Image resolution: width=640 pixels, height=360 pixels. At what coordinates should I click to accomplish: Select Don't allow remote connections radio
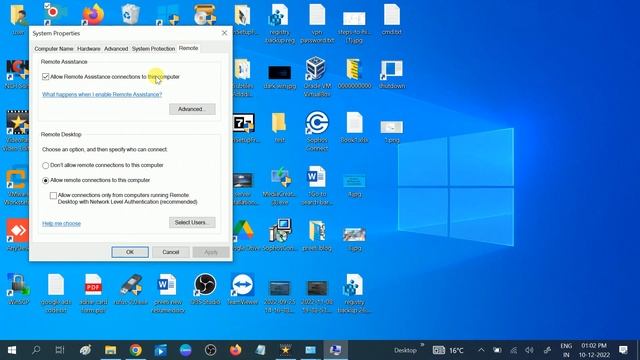coord(45,166)
